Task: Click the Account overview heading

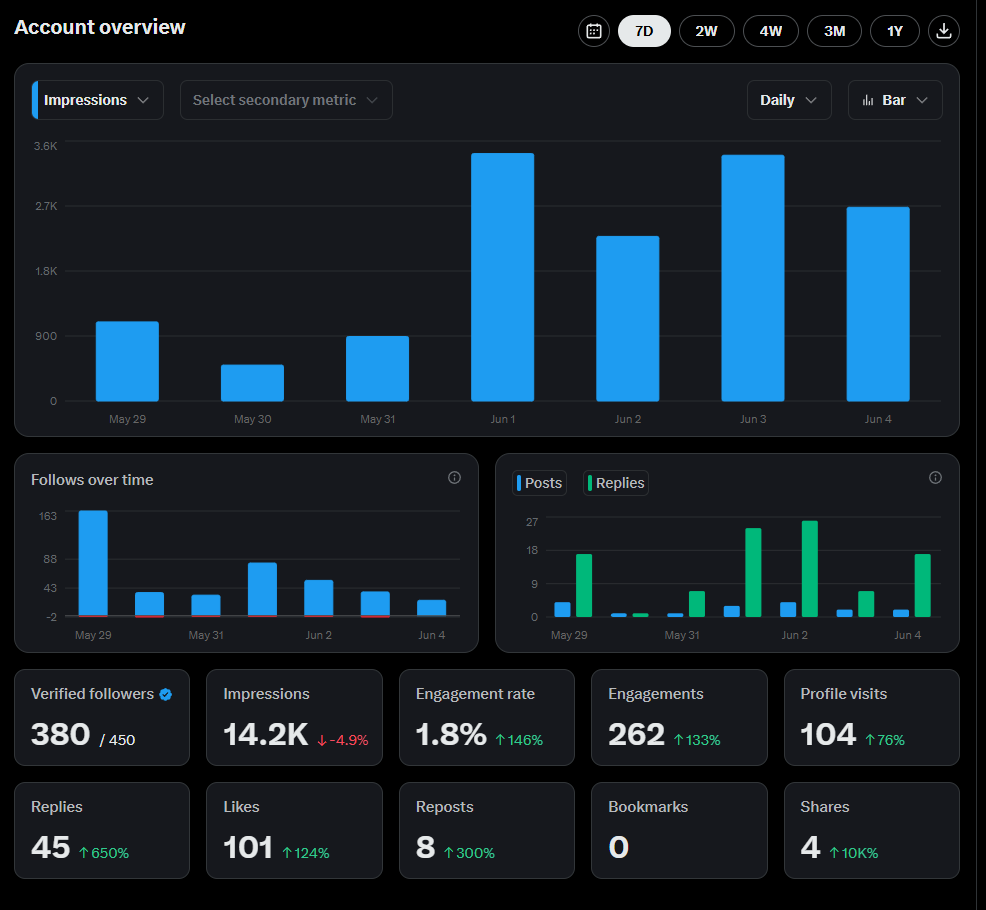Action: (100, 27)
